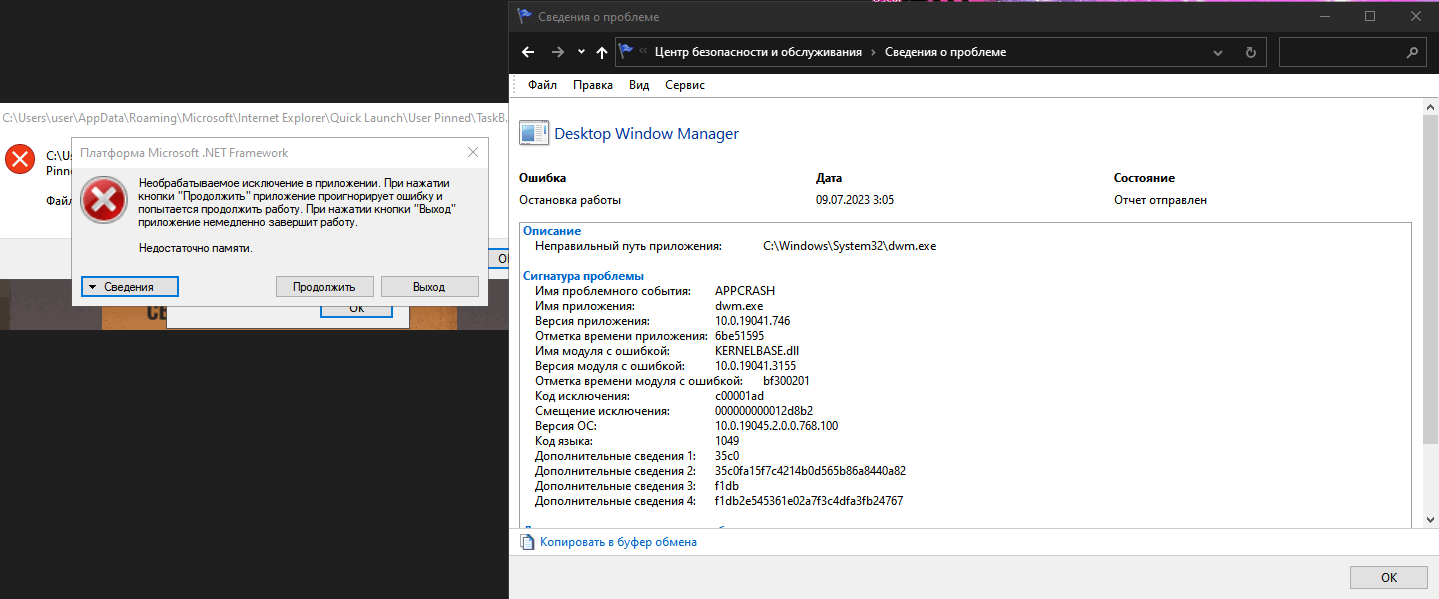Expand the address bar history dropdown
The width and height of the screenshot is (1439, 599).
(1218, 52)
